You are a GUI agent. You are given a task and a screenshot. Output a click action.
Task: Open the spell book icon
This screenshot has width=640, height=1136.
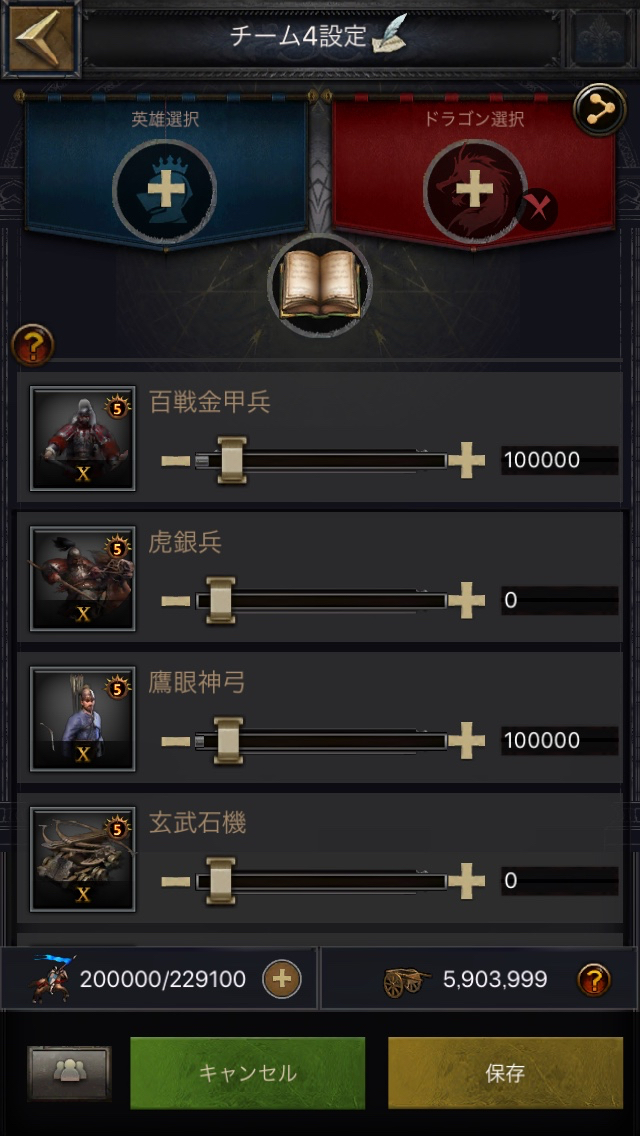click(320, 285)
